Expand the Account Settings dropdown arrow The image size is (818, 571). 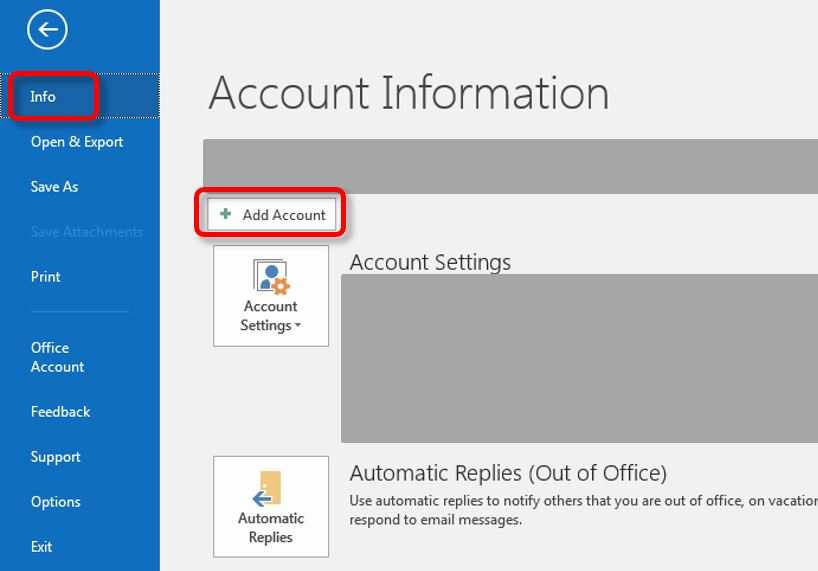pyautogui.click(x=298, y=325)
